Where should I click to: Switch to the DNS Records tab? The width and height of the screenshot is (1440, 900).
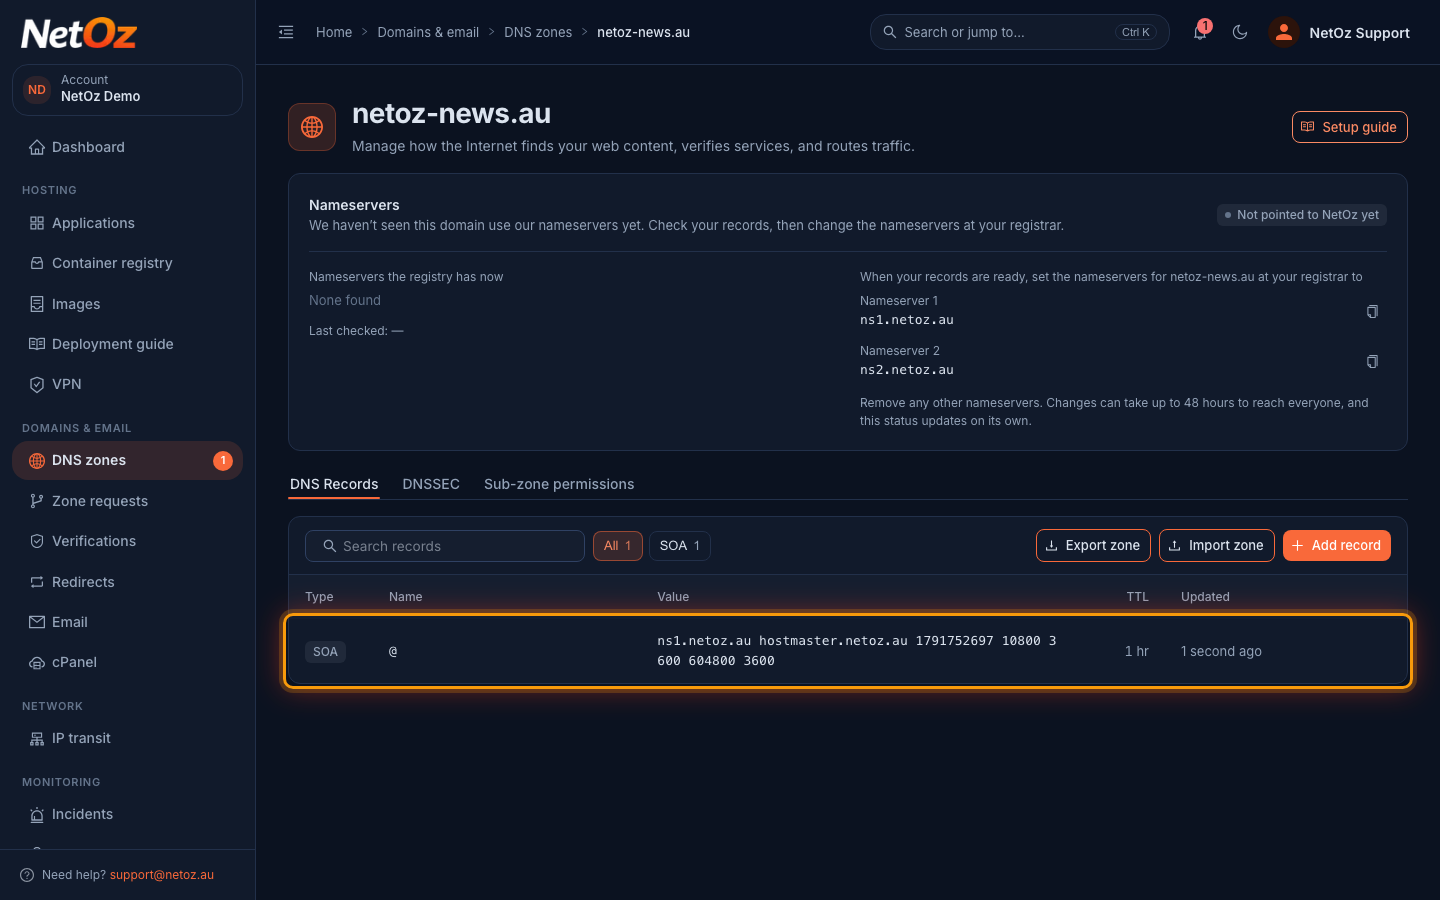tap(334, 484)
